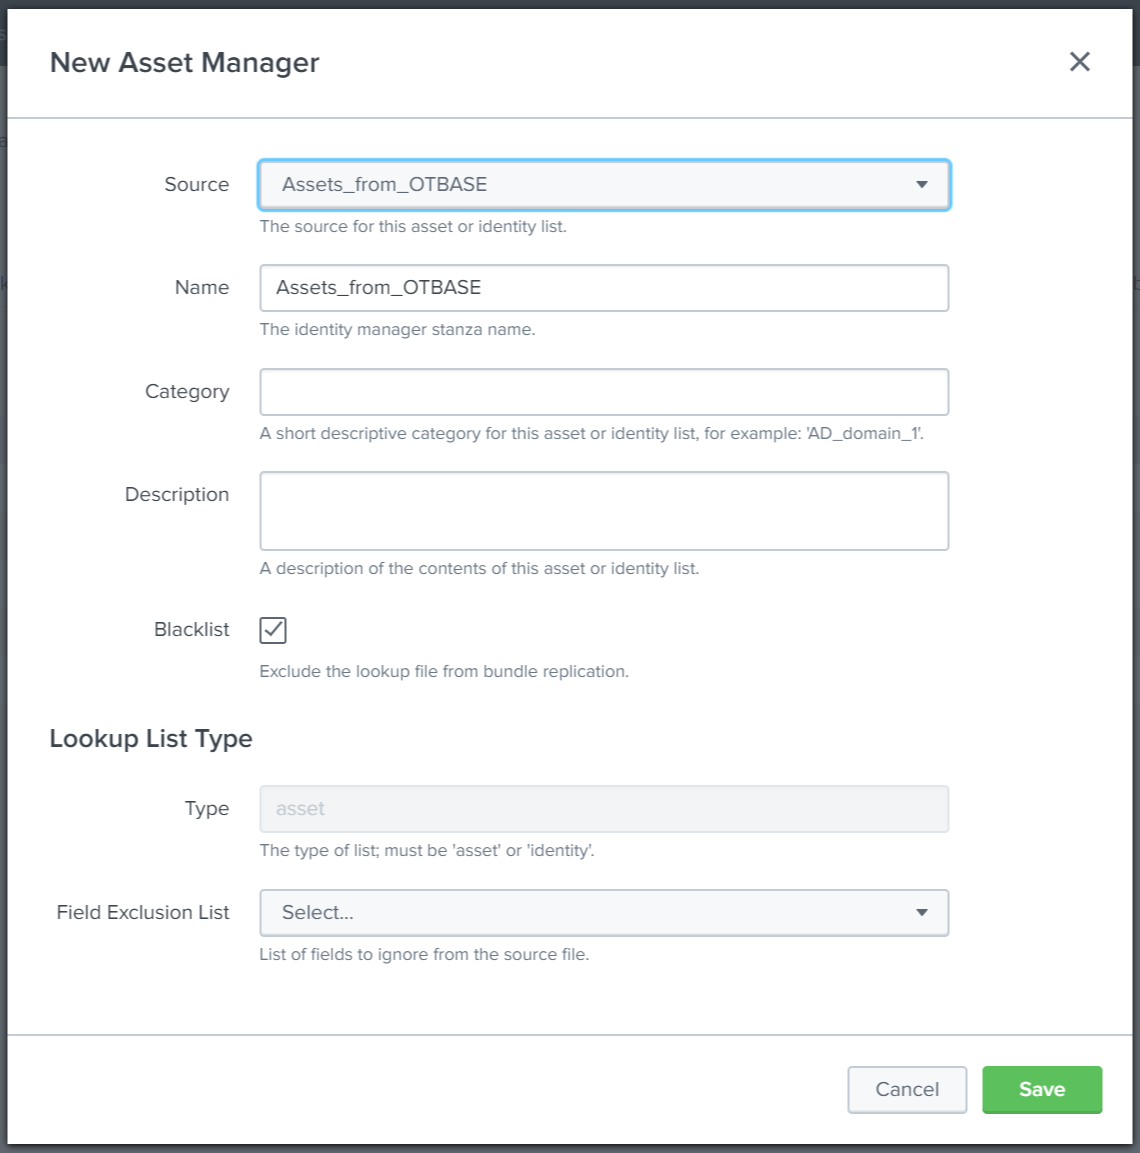Uncheck the Blacklist checkbox
Image resolution: width=1140 pixels, height=1153 pixels.
(273, 630)
